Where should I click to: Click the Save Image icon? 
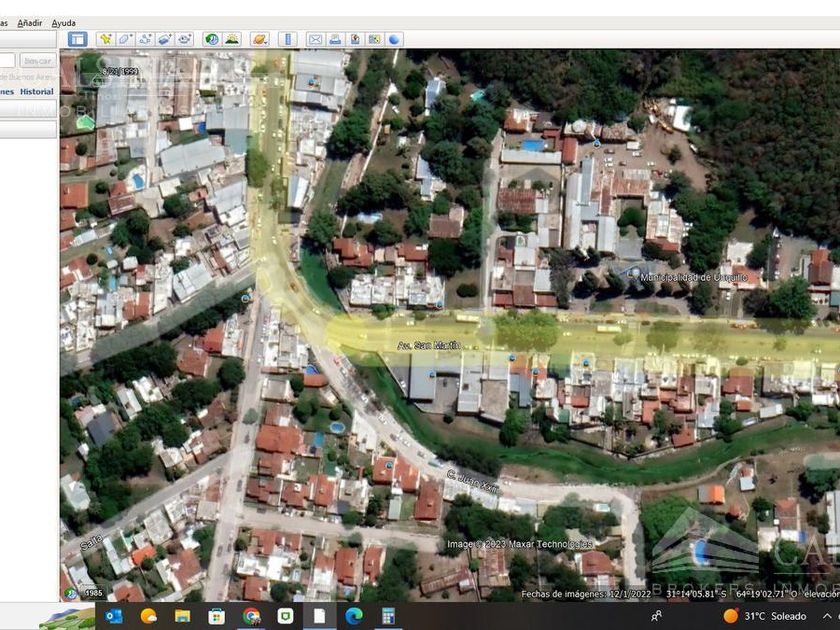(355, 39)
